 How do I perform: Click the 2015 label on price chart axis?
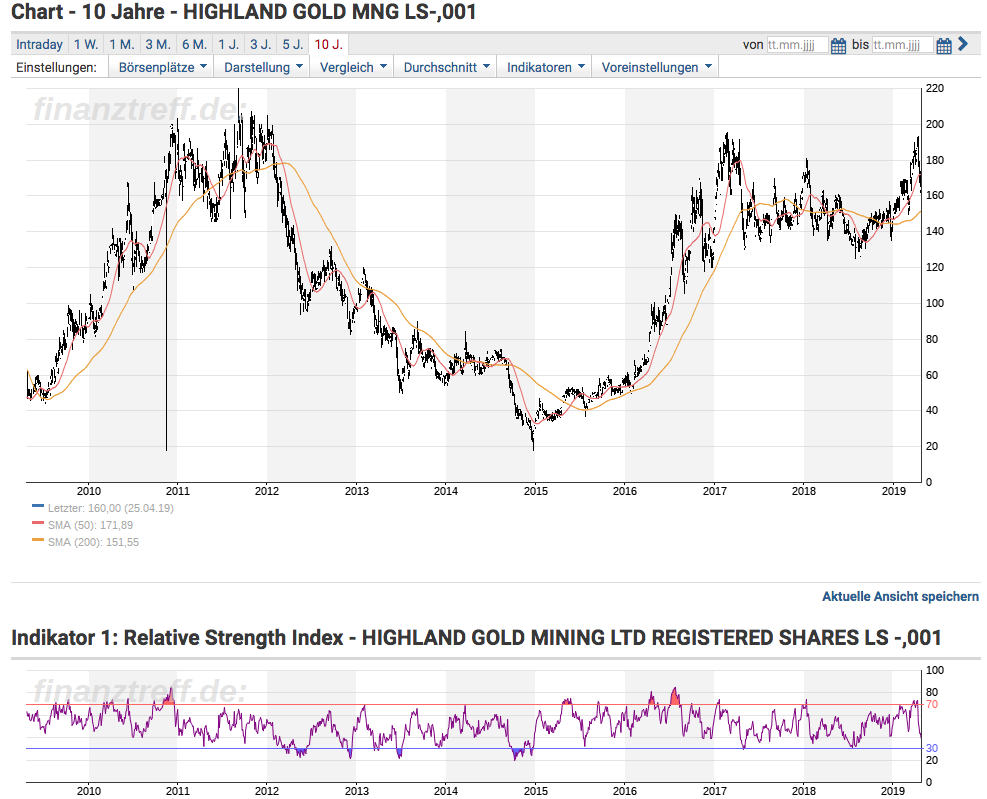[536, 491]
